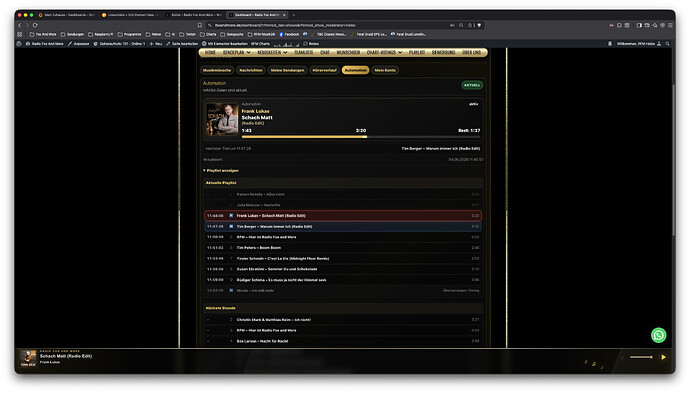This screenshot has width=690, height=393.
Task: Click the WordPress logo in admin bar
Action: [x=19, y=44]
